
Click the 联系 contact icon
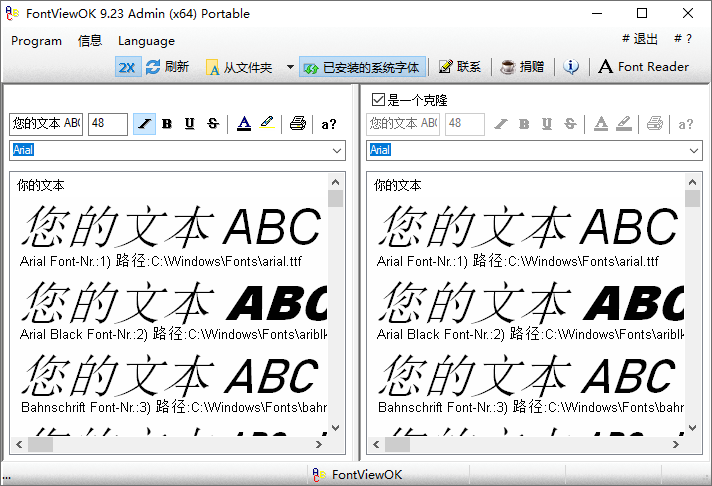click(445, 67)
